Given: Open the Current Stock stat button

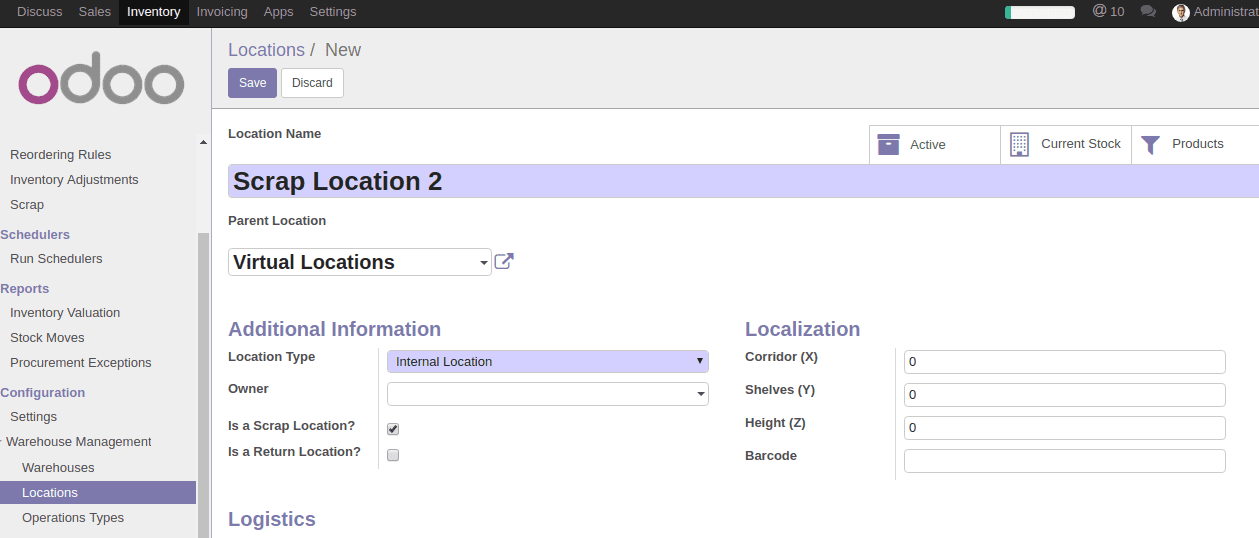Looking at the screenshot, I should coord(1066,145).
